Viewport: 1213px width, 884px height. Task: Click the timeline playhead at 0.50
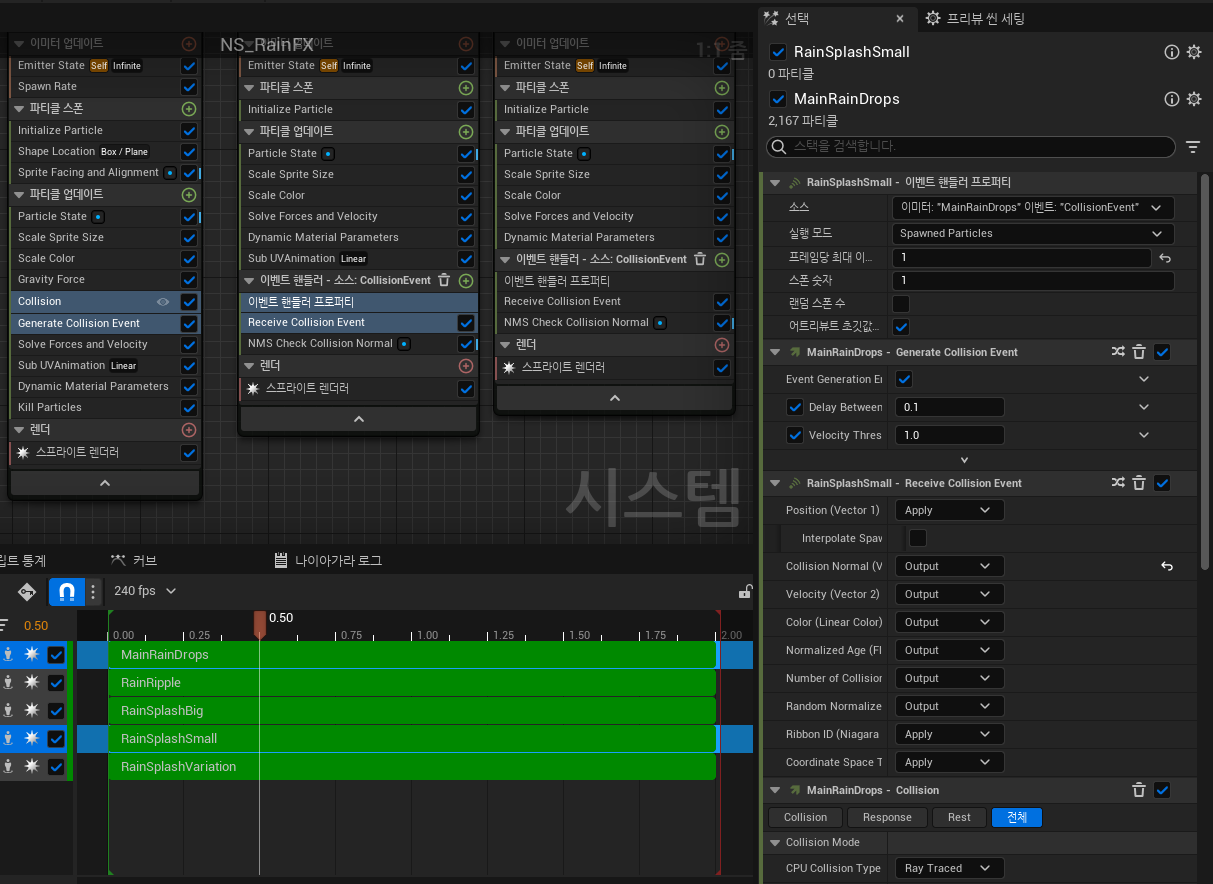(260, 624)
